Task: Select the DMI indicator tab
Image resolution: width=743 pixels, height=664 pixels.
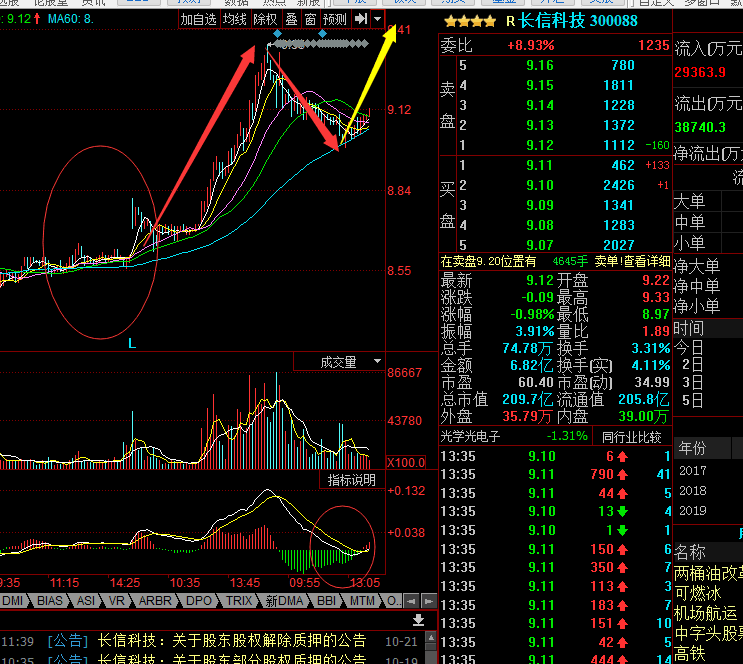Action: 14,601
